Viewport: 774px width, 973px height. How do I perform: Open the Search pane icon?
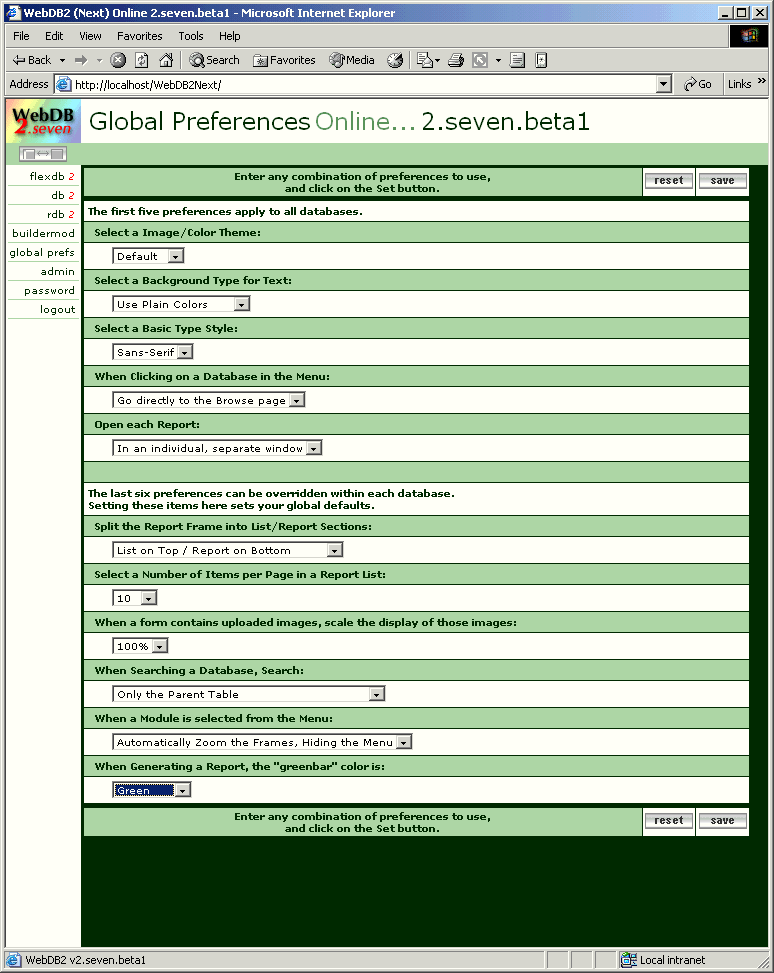214,60
